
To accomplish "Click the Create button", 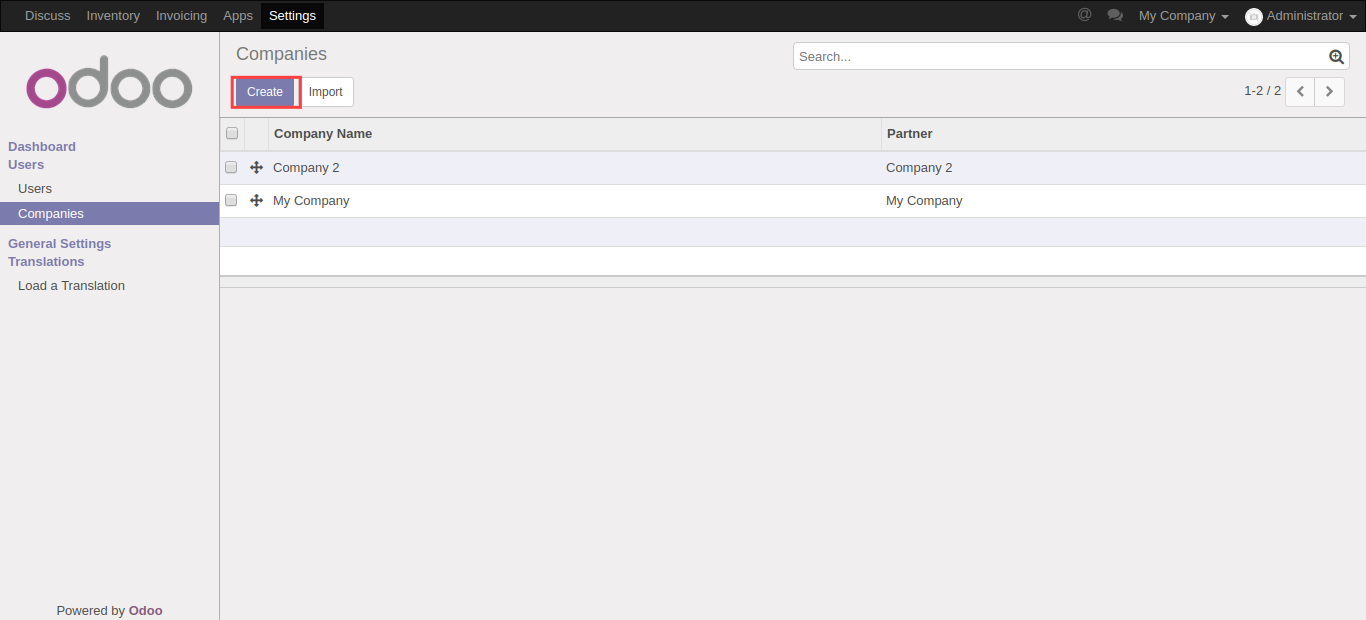I will point(265,92).
